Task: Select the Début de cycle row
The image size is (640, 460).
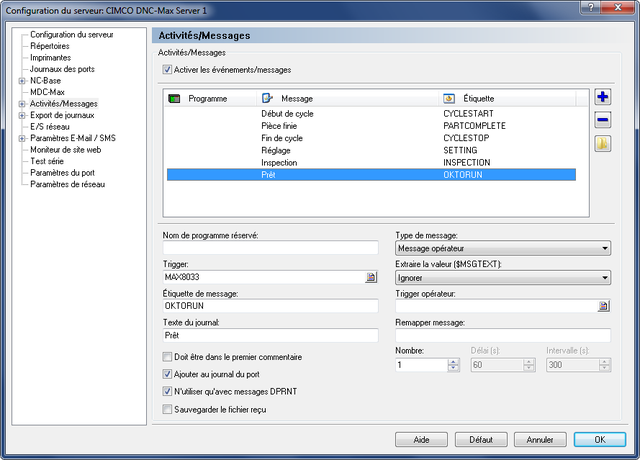Action: [x=371, y=113]
